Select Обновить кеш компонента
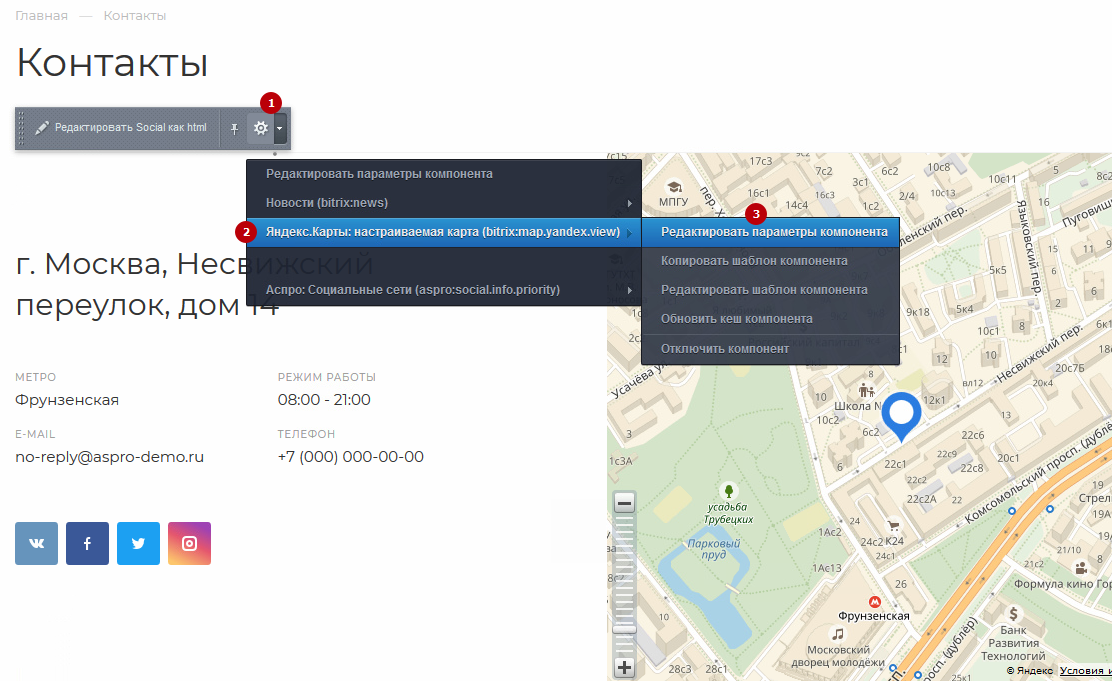The width and height of the screenshot is (1112, 681). pyautogui.click(x=770, y=319)
